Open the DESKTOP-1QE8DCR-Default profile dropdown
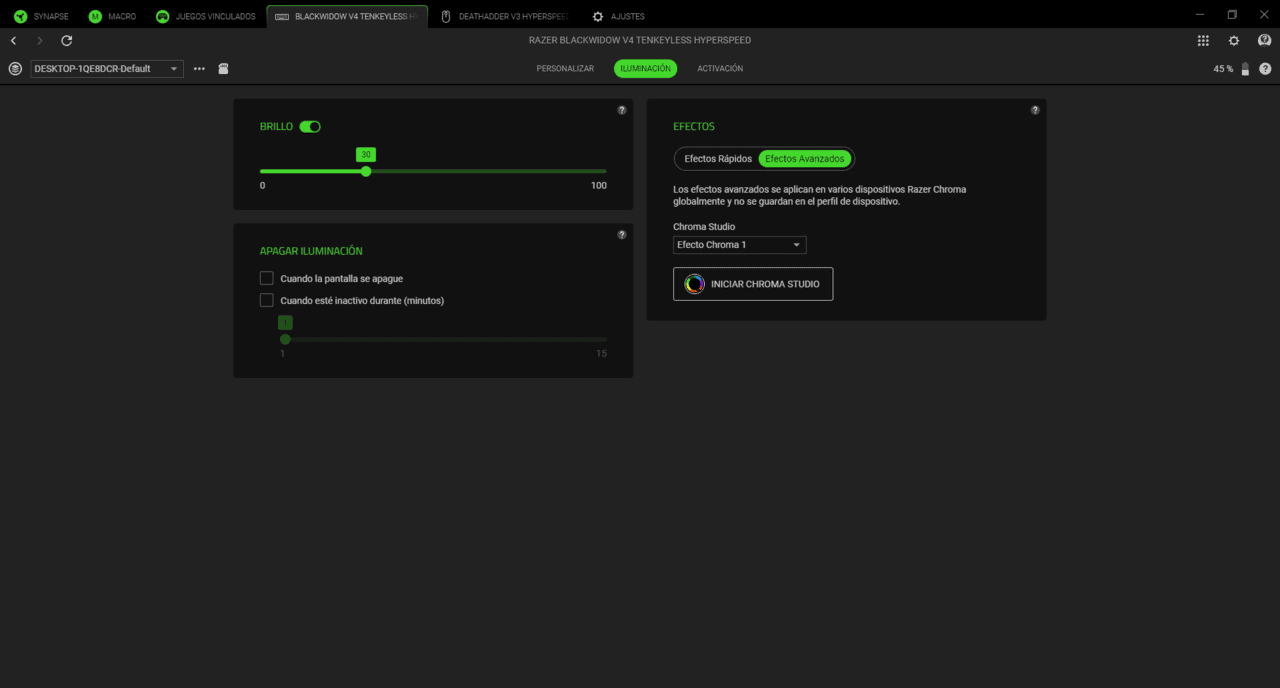The width and height of the screenshot is (1280, 688). pos(107,69)
